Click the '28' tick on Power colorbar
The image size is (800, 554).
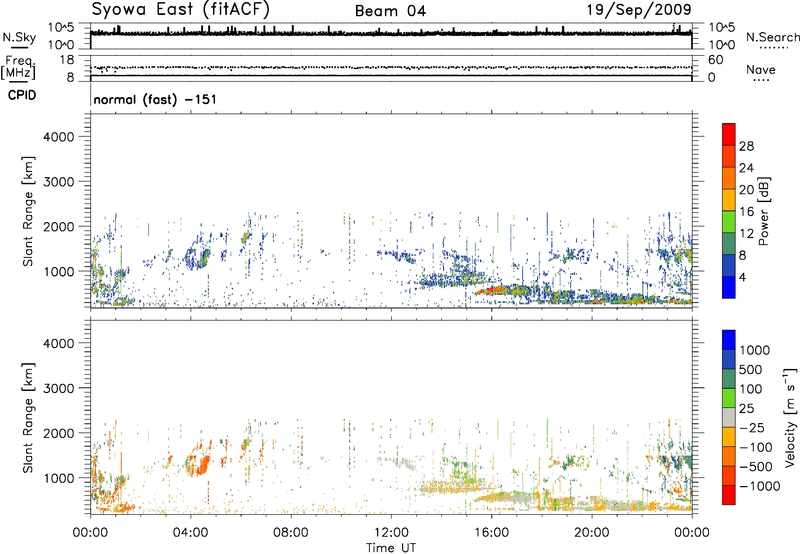click(x=746, y=146)
